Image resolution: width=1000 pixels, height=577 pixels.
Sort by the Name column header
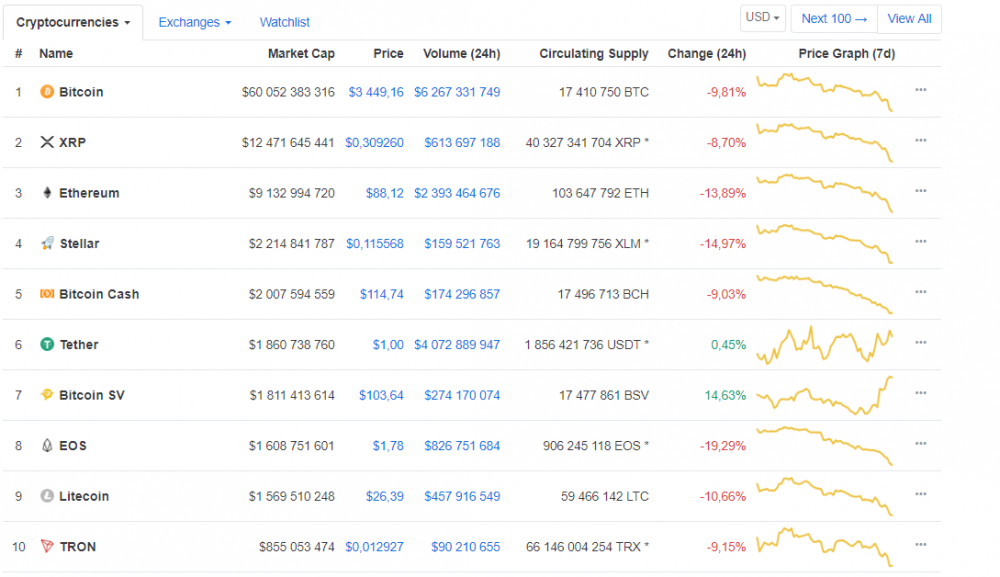[56, 54]
